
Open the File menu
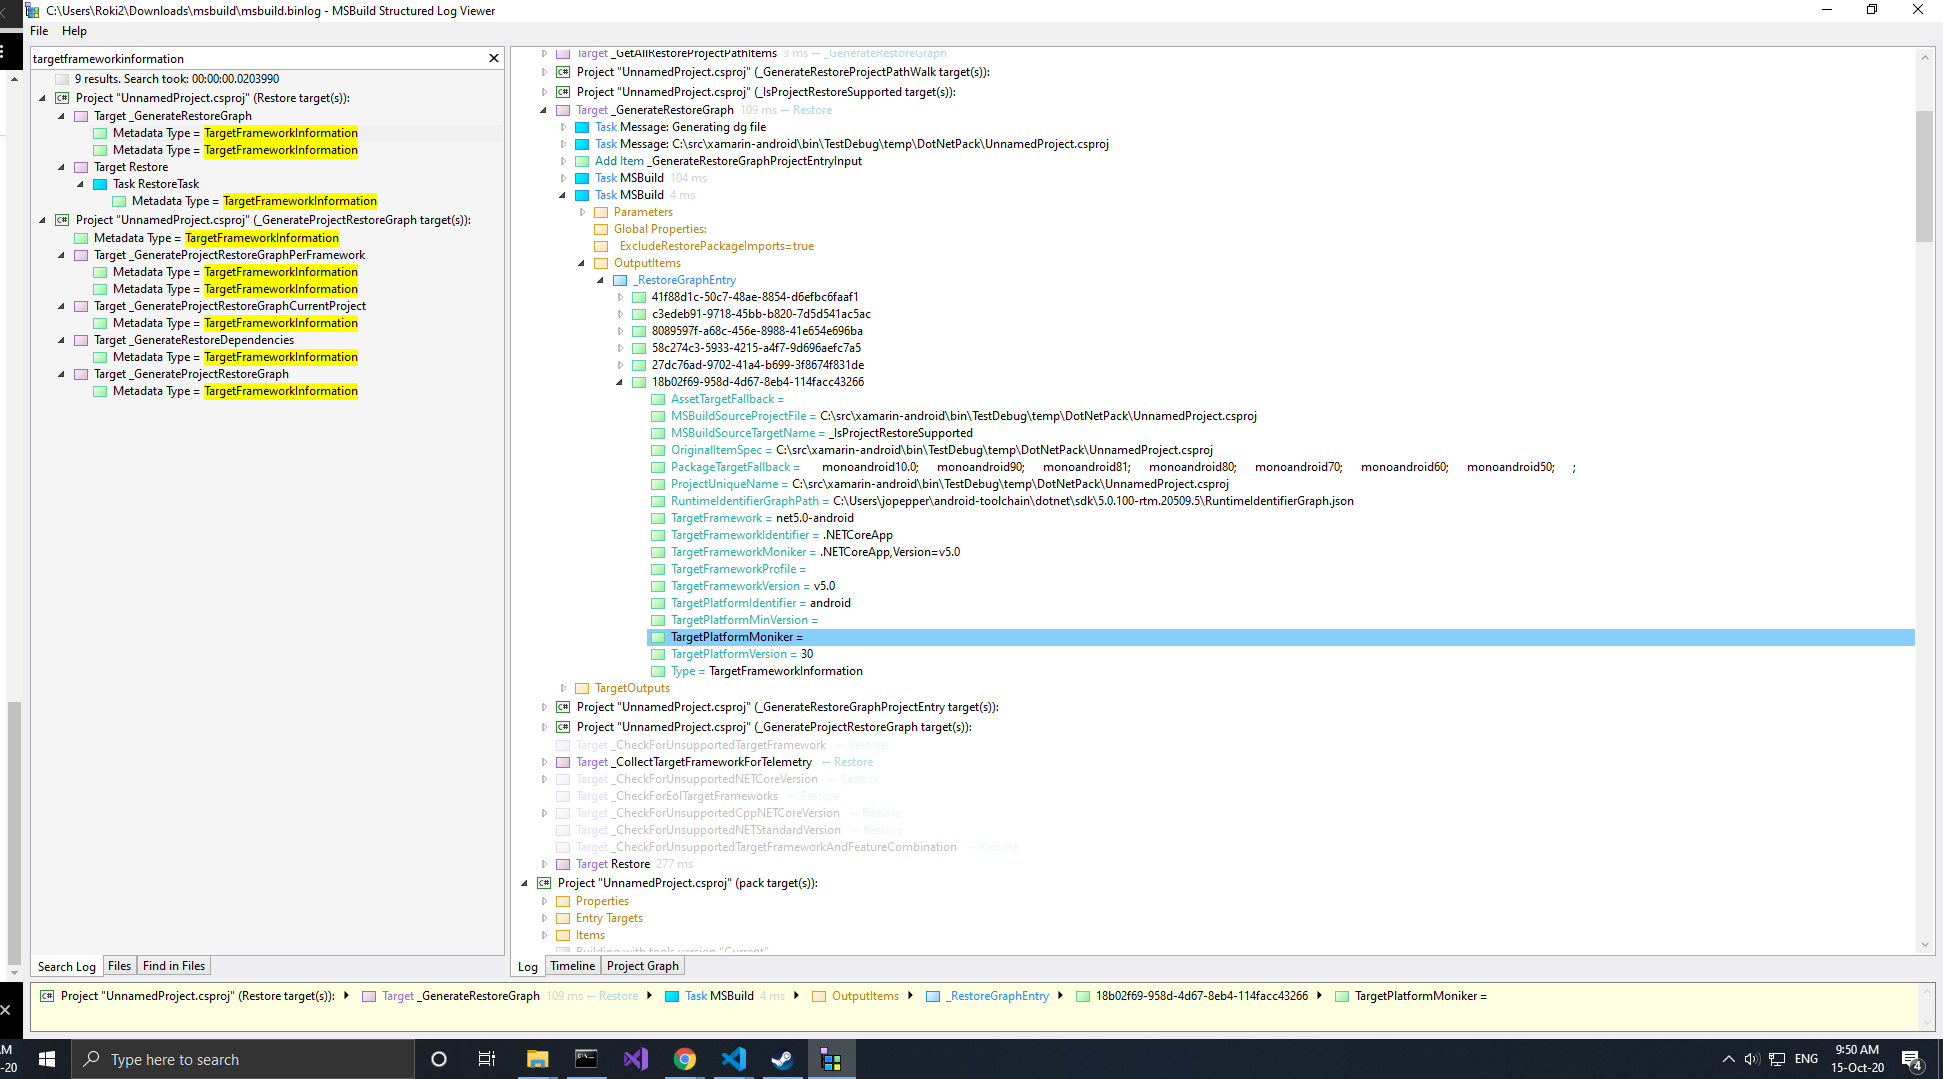(x=39, y=31)
